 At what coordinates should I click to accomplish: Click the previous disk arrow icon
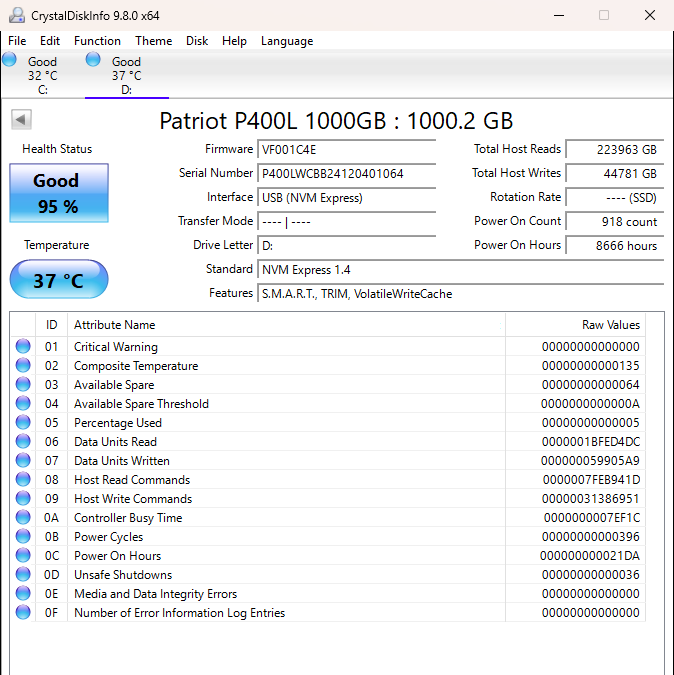(21, 119)
